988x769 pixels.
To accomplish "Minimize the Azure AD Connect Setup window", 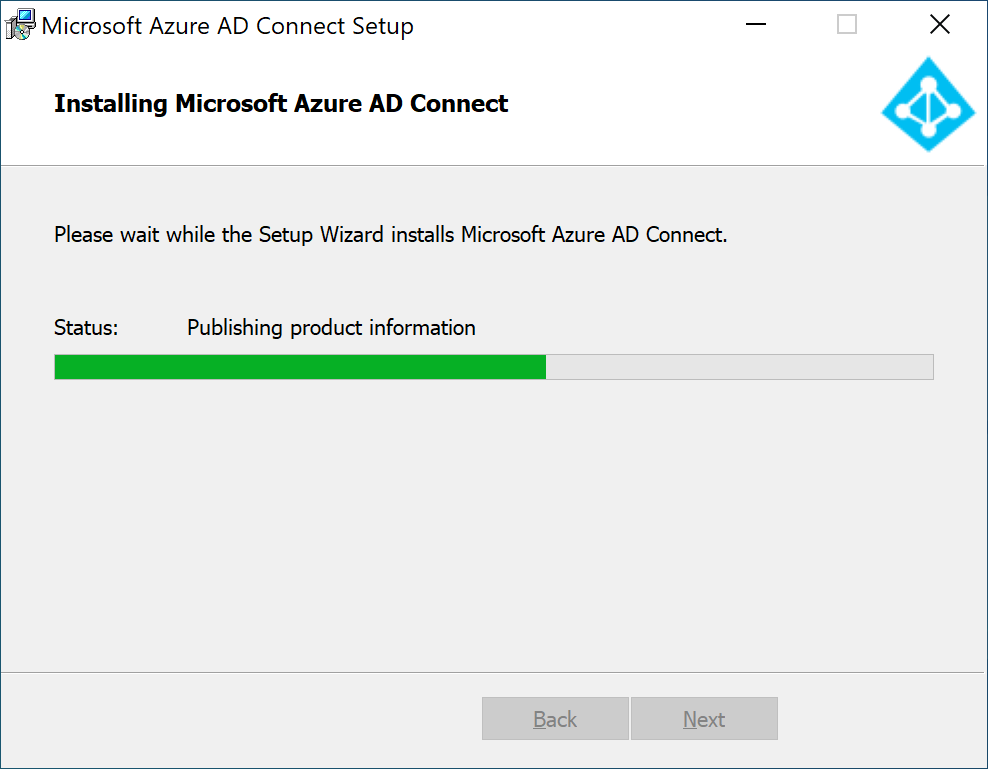I will pyautogui.click(x=755, y=25).
